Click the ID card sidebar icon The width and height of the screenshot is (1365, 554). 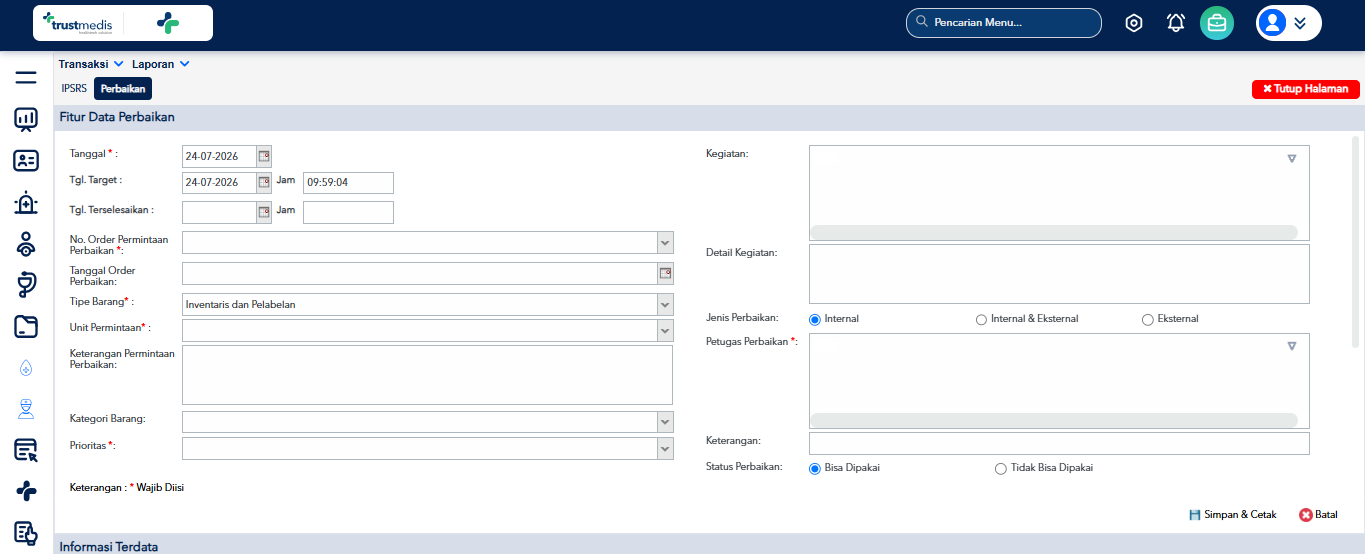point(26,160)
